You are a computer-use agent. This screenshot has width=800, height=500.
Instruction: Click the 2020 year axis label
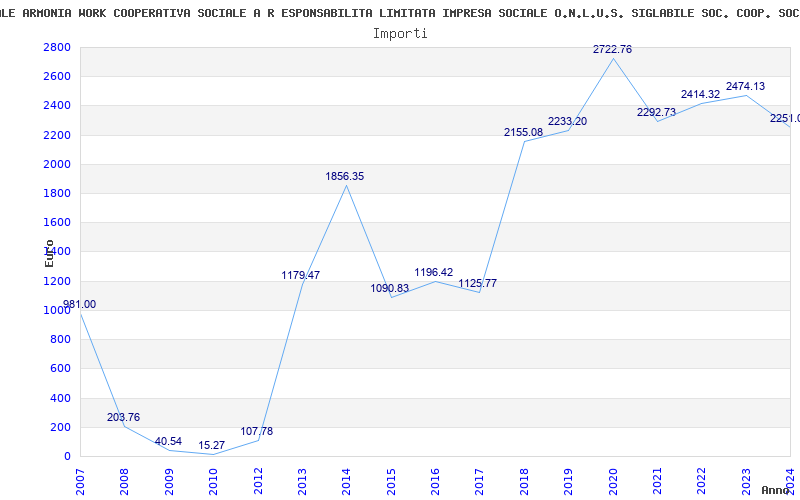click(613, 481)
